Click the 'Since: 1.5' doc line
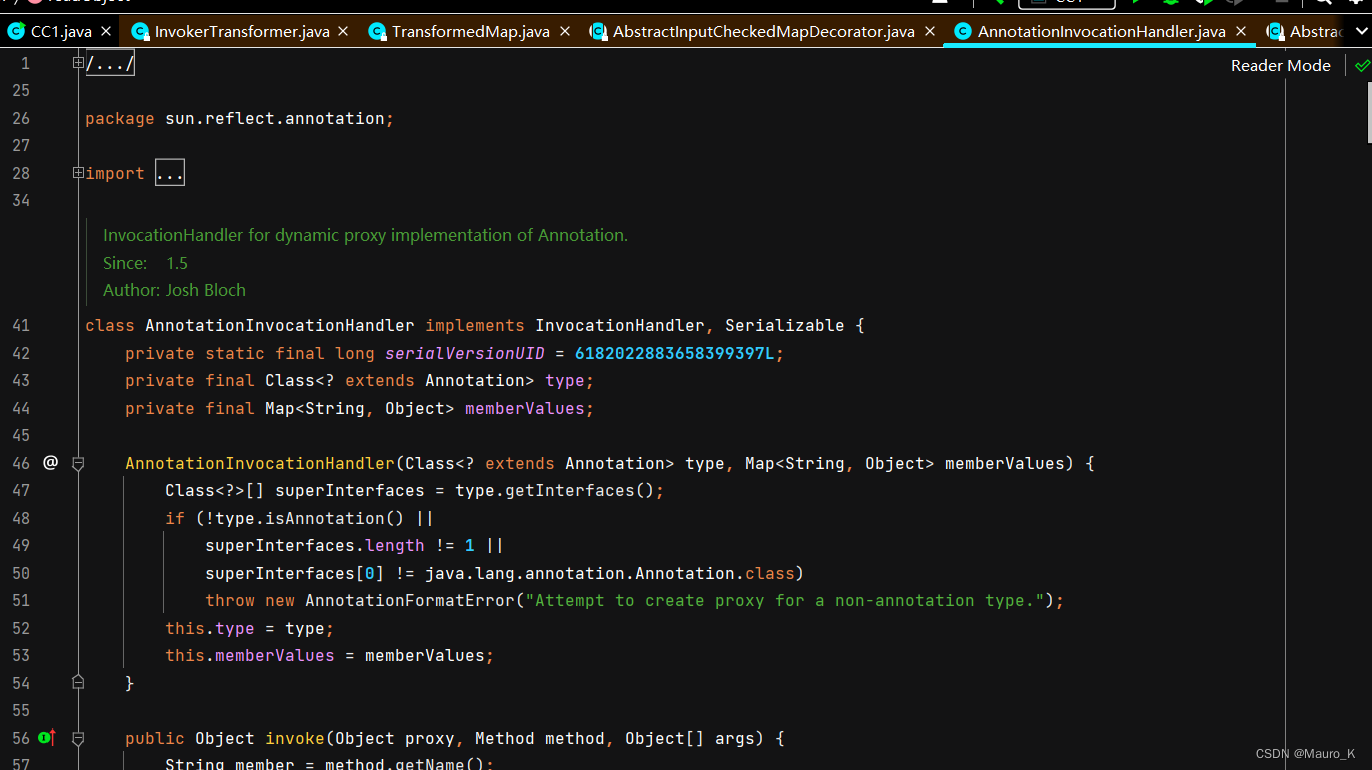Image resolution: width=1372 pixels, height=770 pixels. point(145,263)
